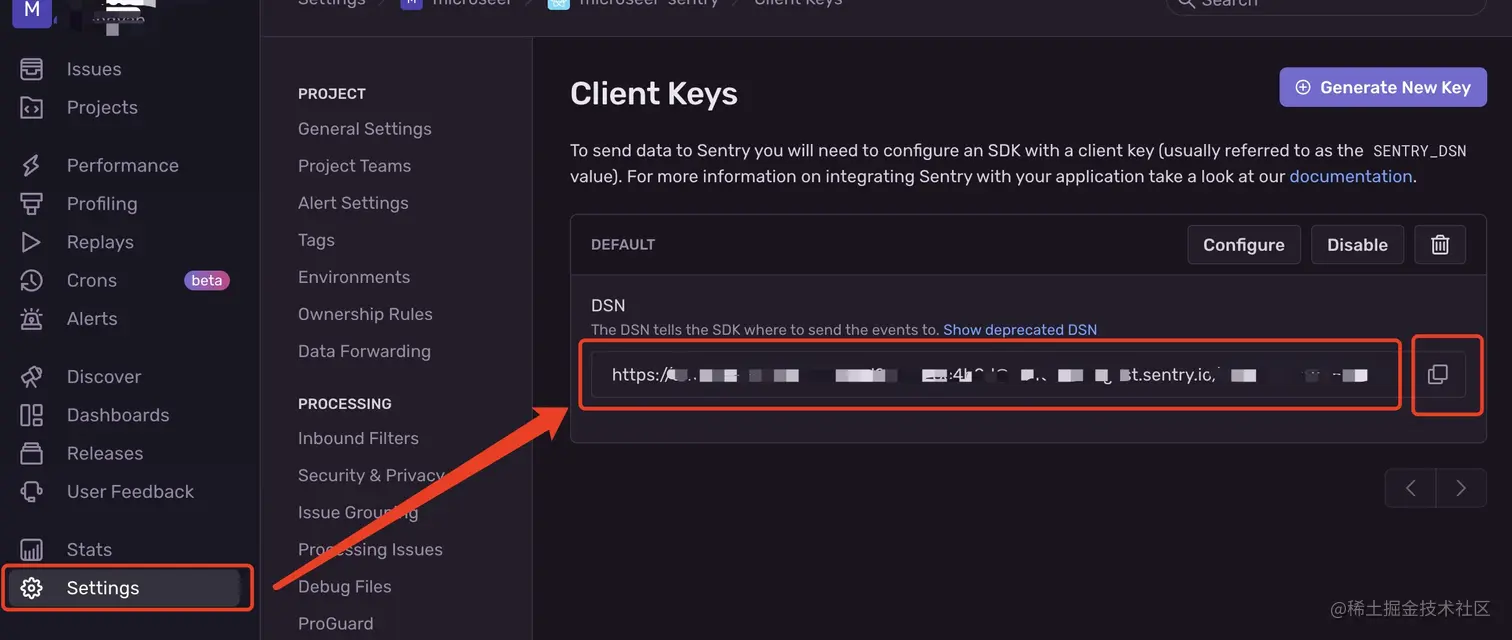Image resolution: width=1512 pixels, height=640 pixels.
Task: Click the Issues sidebar icon
Action: (x=32, y=69)
